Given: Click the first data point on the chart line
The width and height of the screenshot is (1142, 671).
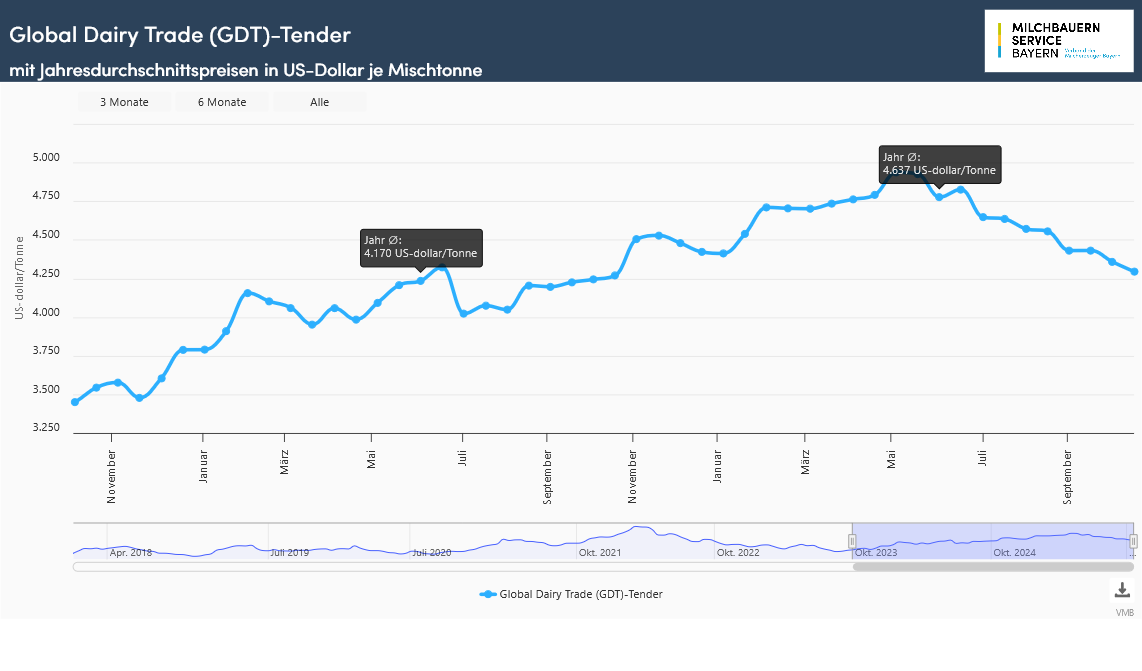Looking at the screenshot, I should pos(75,402).
